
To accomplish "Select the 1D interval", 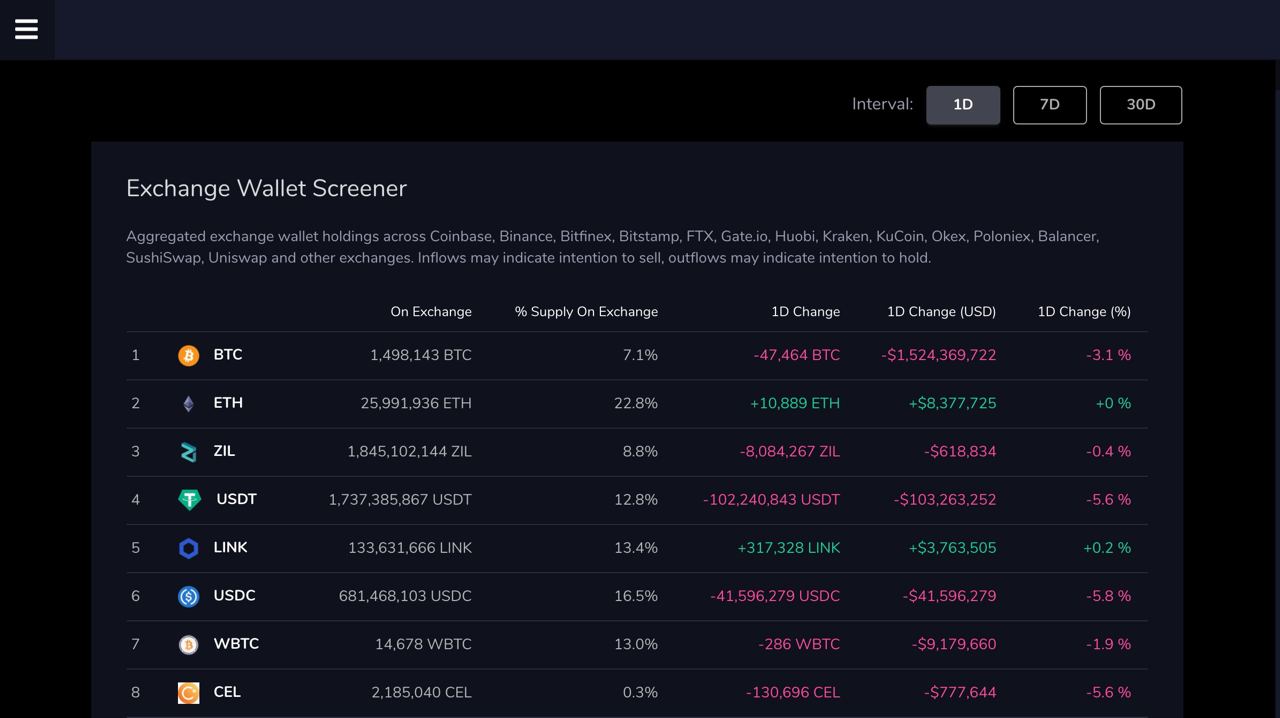I will point(963,105).
